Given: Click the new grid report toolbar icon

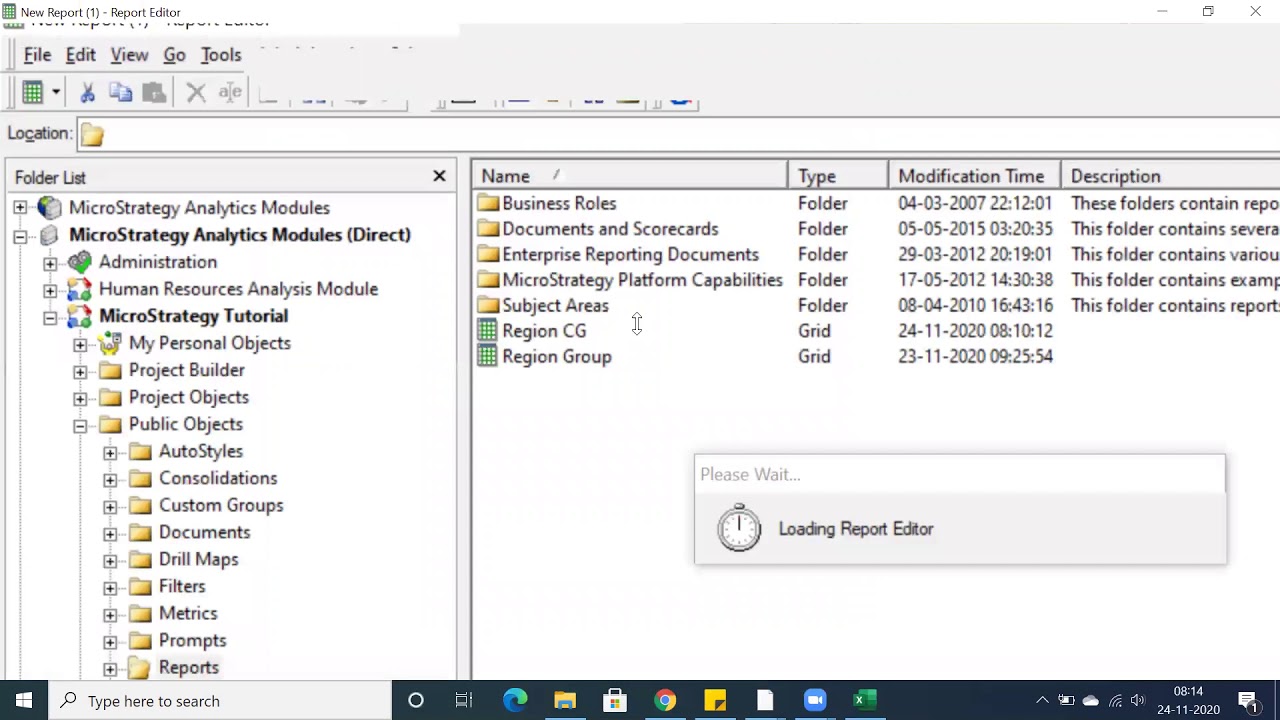Looking at the screenshot, I should pos(33,93).
